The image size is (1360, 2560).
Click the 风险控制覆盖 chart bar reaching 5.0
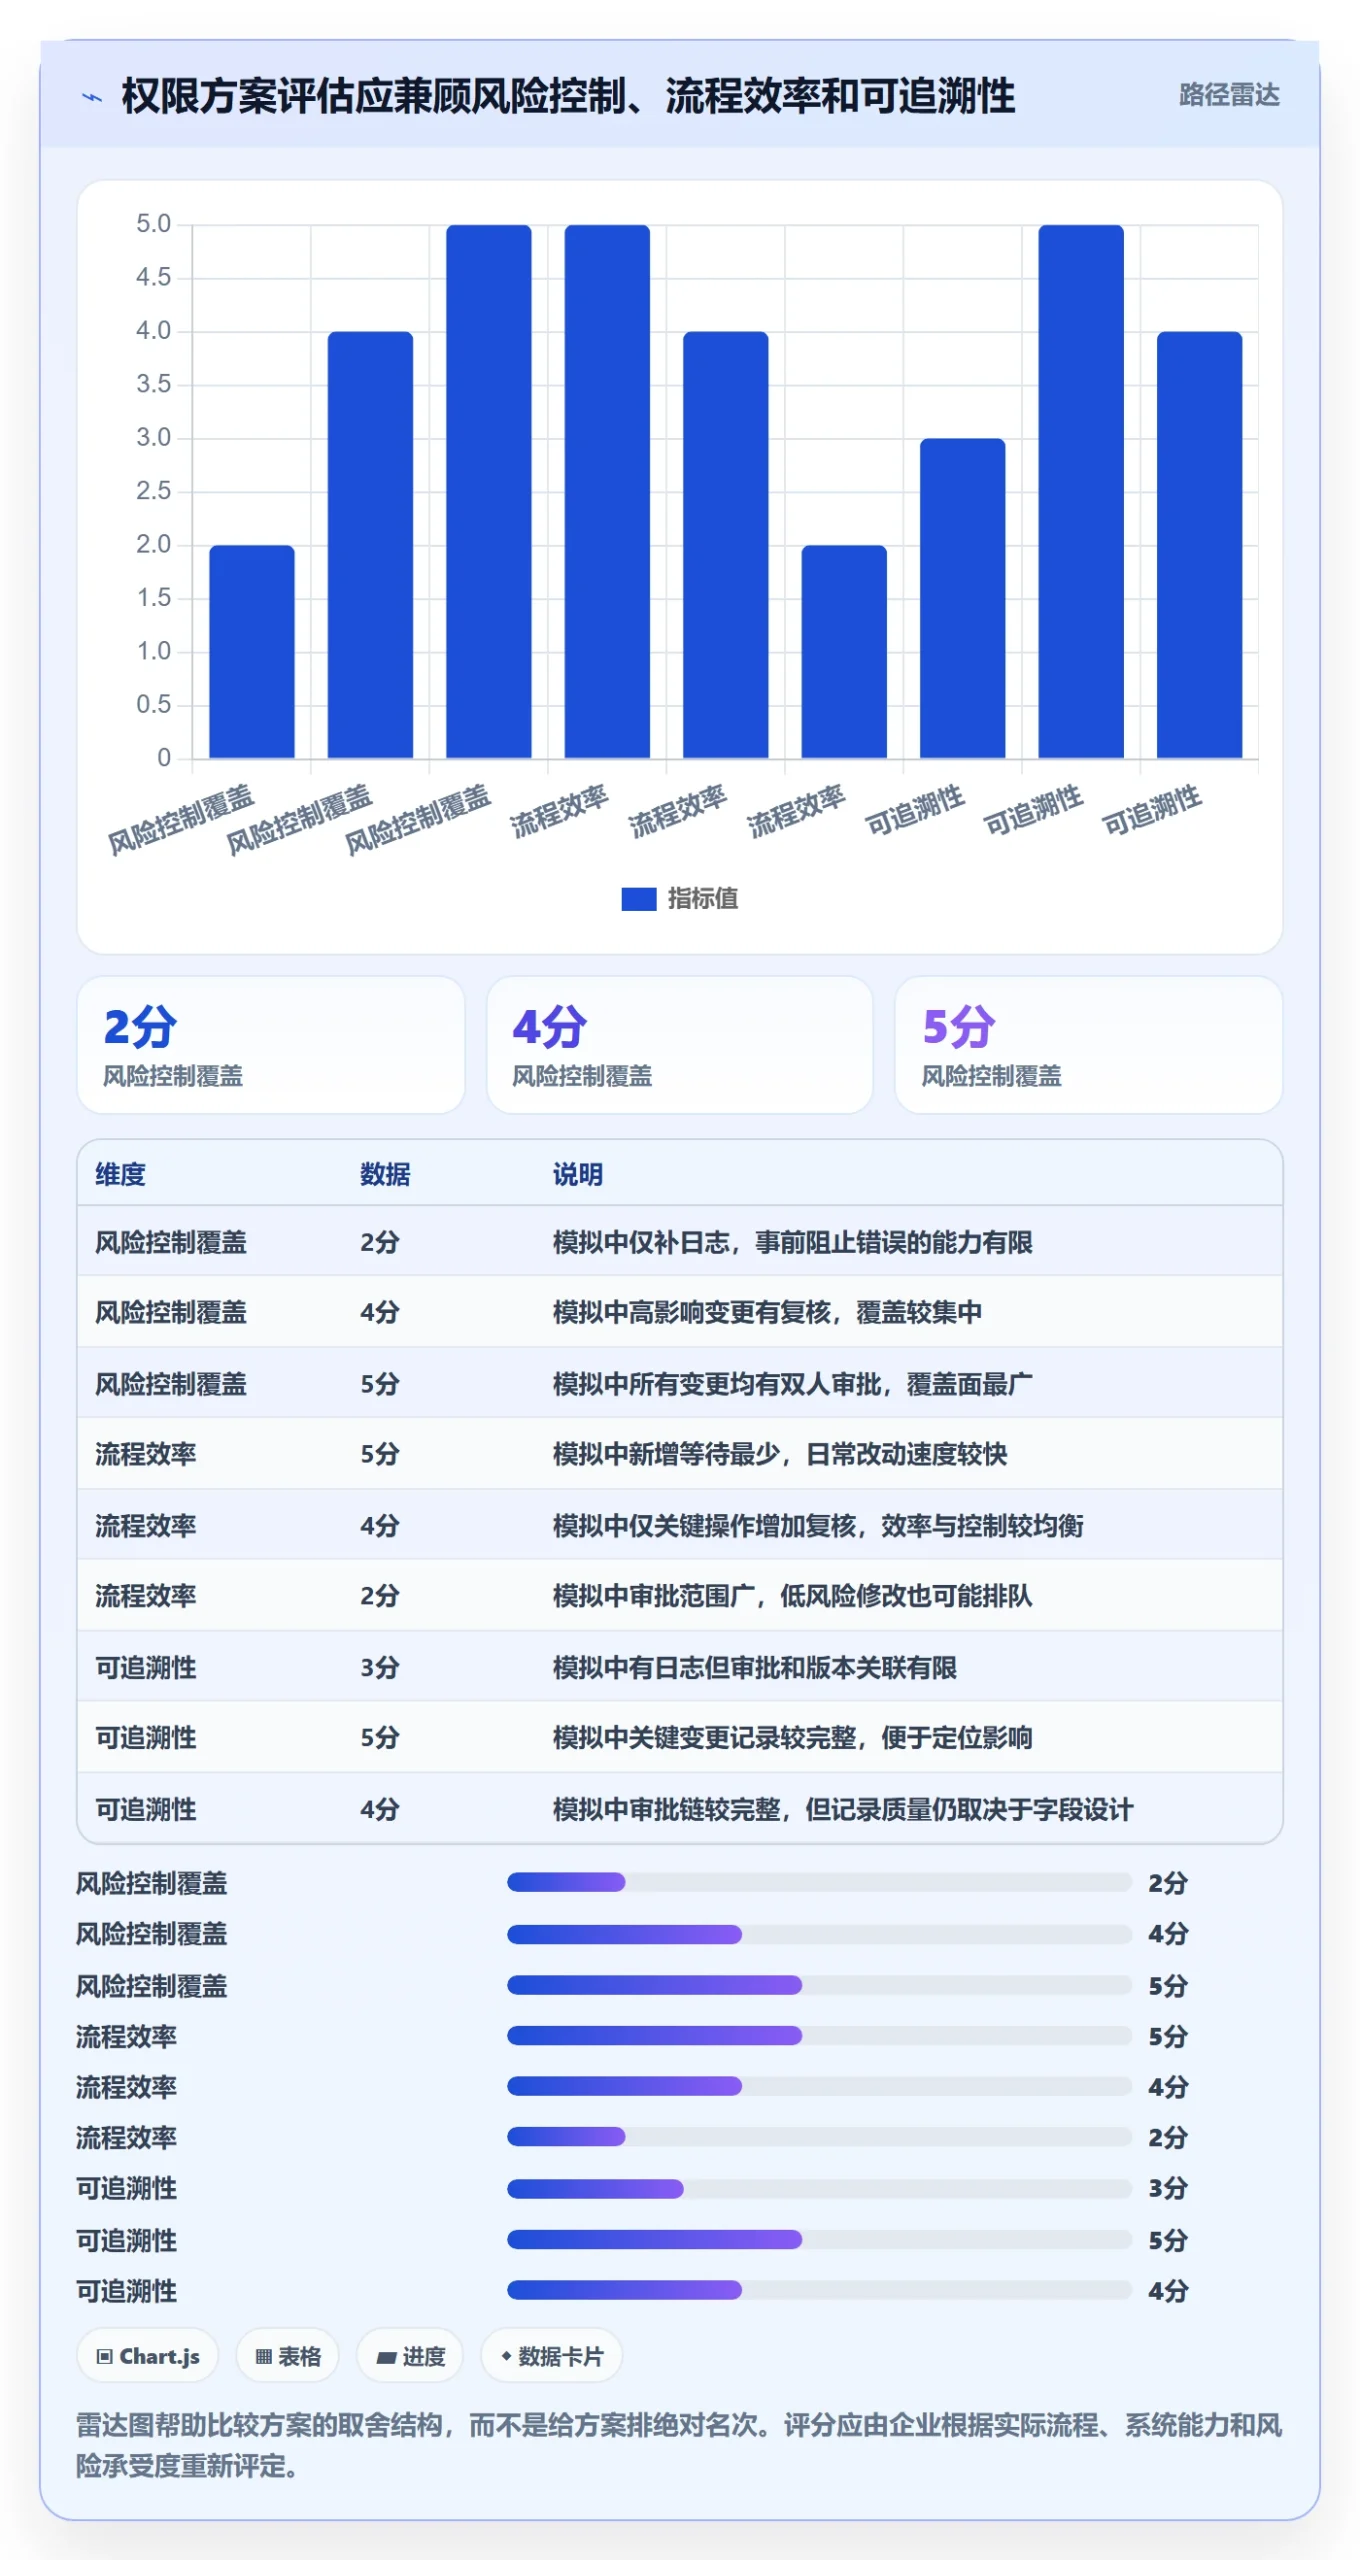[x=489, y=491]
